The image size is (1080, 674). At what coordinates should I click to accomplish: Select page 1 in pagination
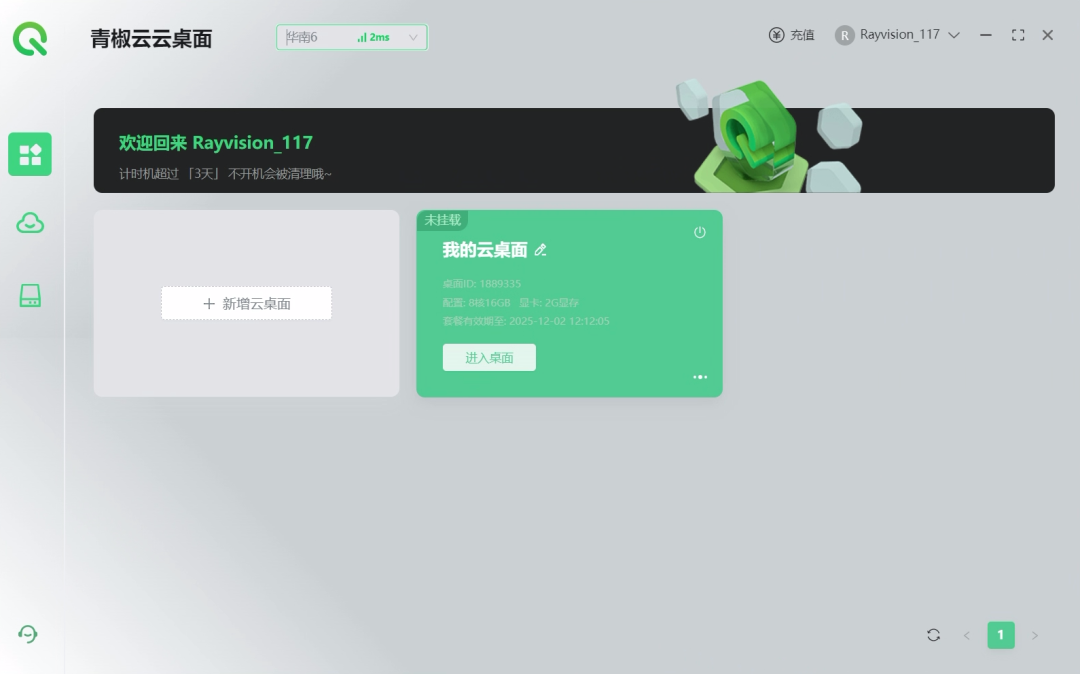pos(1001,635)
